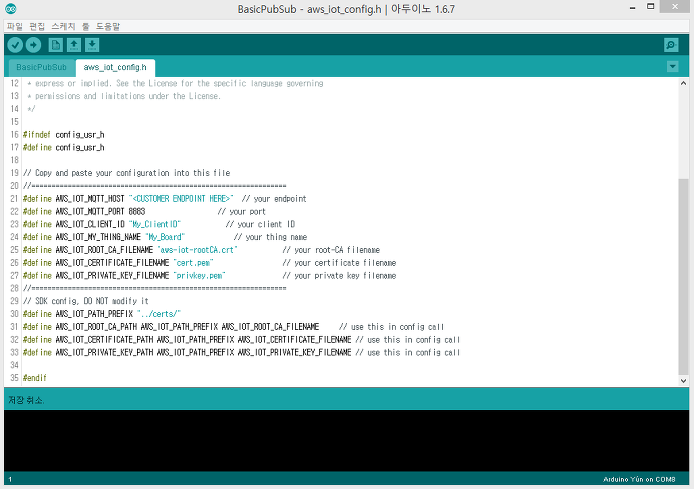
Task: Create a new sketch with the New icon
Action: (55, 45)
